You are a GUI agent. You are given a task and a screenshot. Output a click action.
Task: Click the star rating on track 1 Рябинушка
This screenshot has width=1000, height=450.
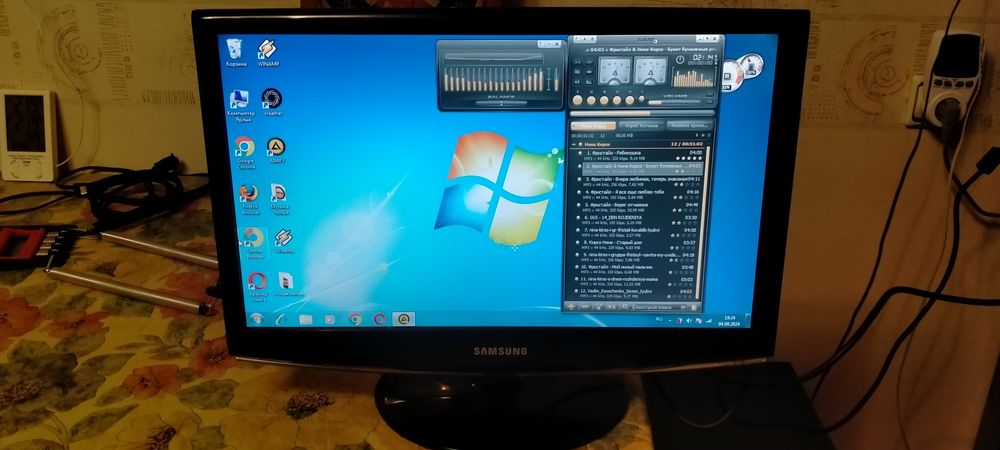point(689,158)
